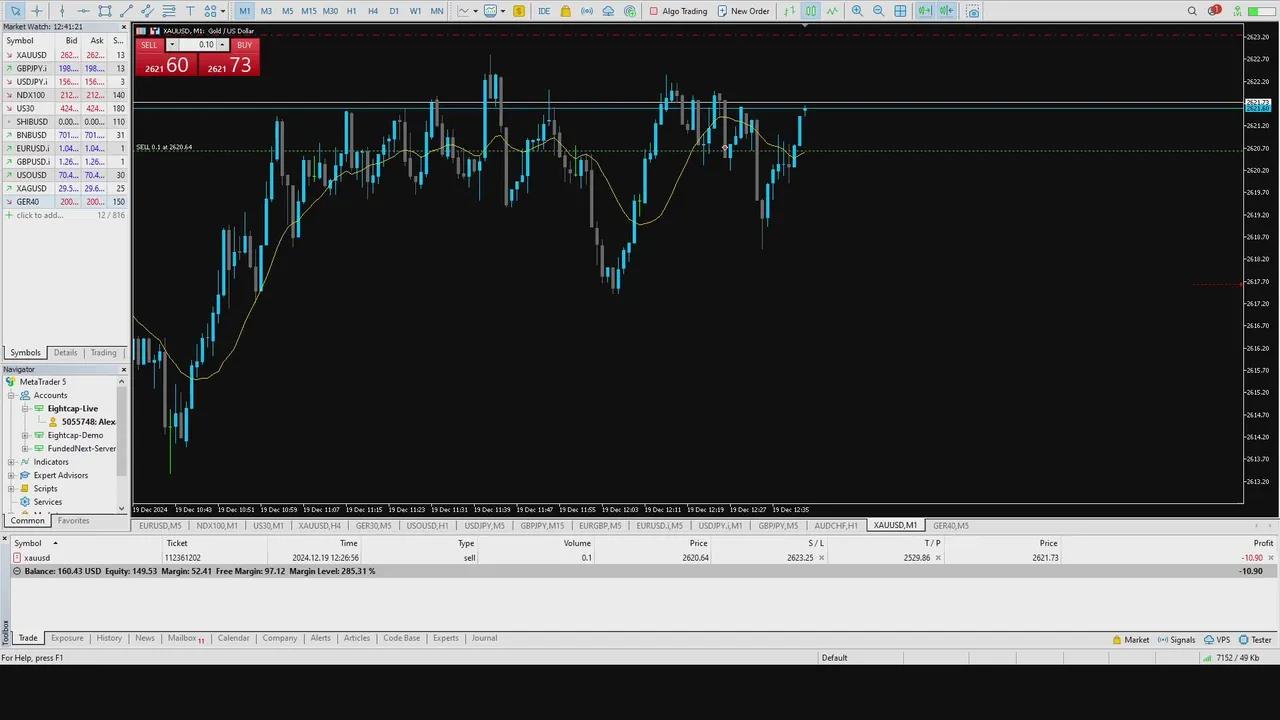Zoom in on the chart

tap(857, 11)
